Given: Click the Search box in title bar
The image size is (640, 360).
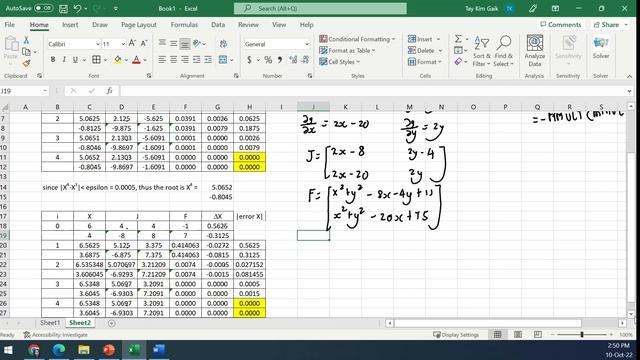Looking at the screenshot, I should (x=320, y=8).
